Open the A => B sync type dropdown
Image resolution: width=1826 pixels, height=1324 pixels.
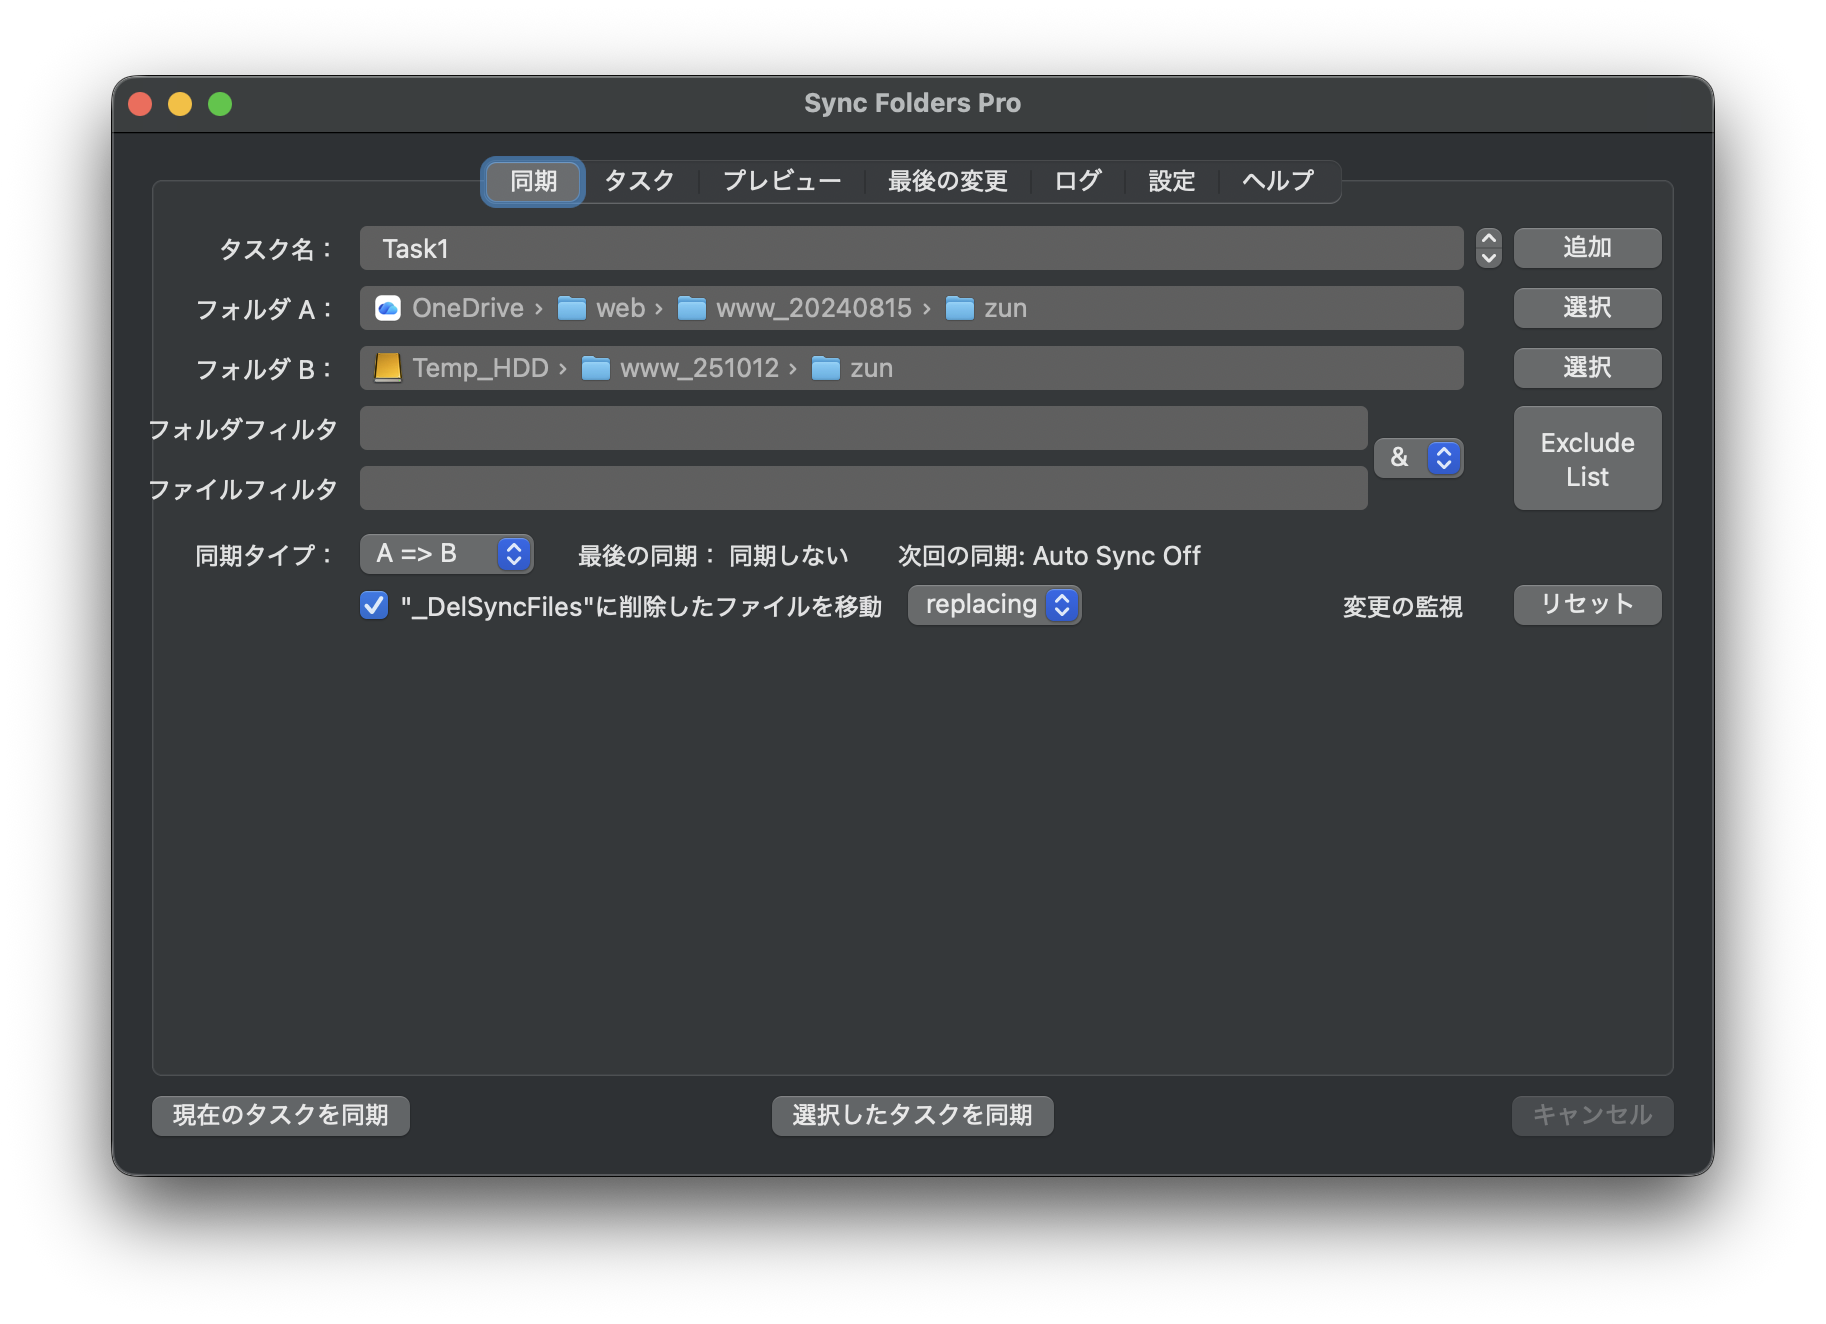[447, 554]
